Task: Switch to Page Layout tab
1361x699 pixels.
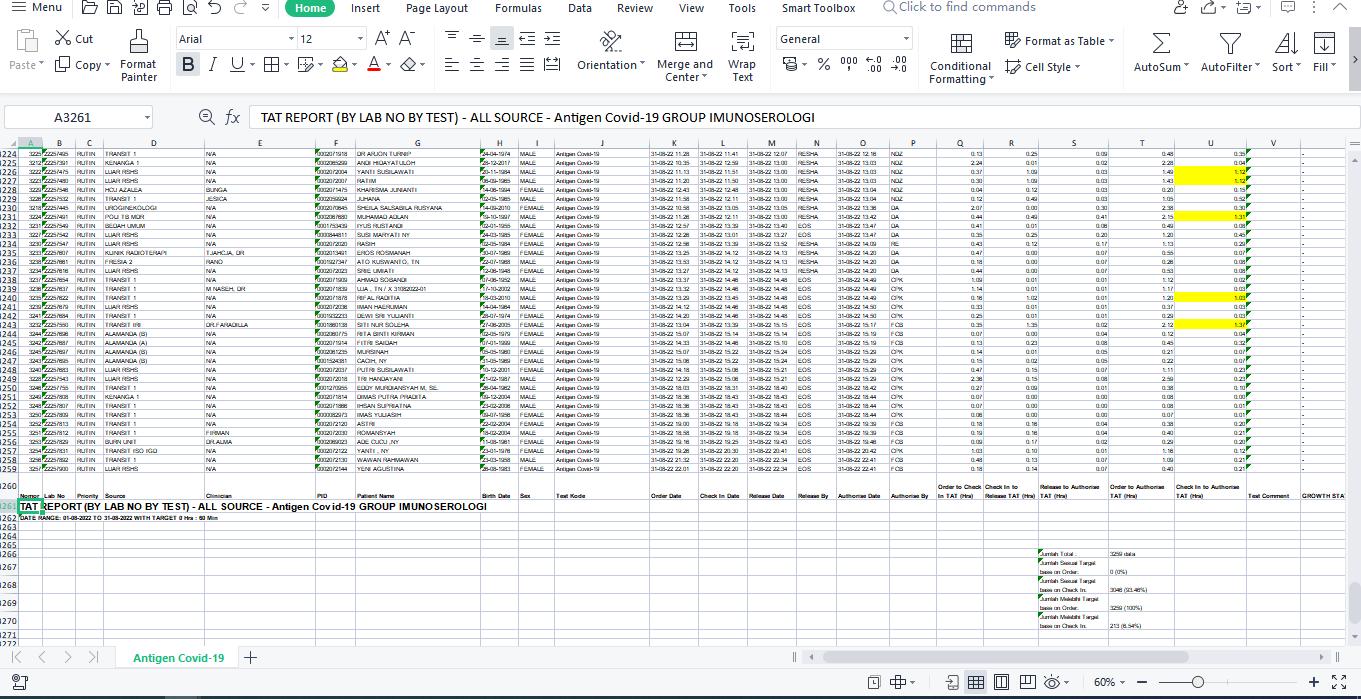Action: tap(437, 8)
